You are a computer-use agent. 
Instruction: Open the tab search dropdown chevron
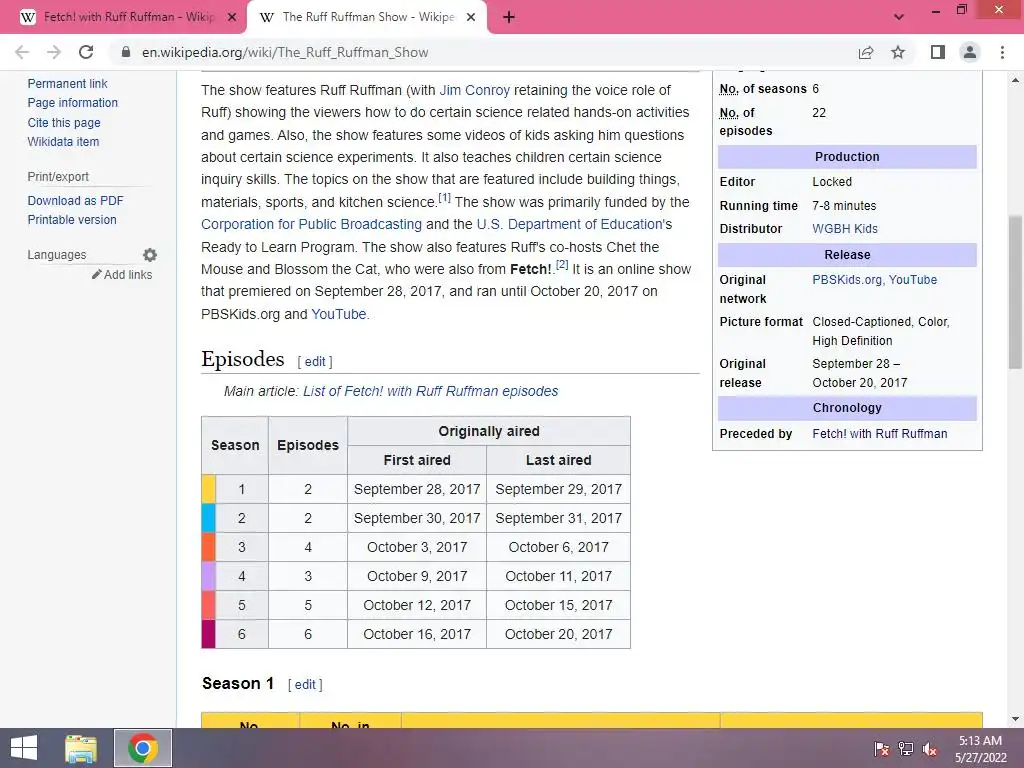(899, 18)
